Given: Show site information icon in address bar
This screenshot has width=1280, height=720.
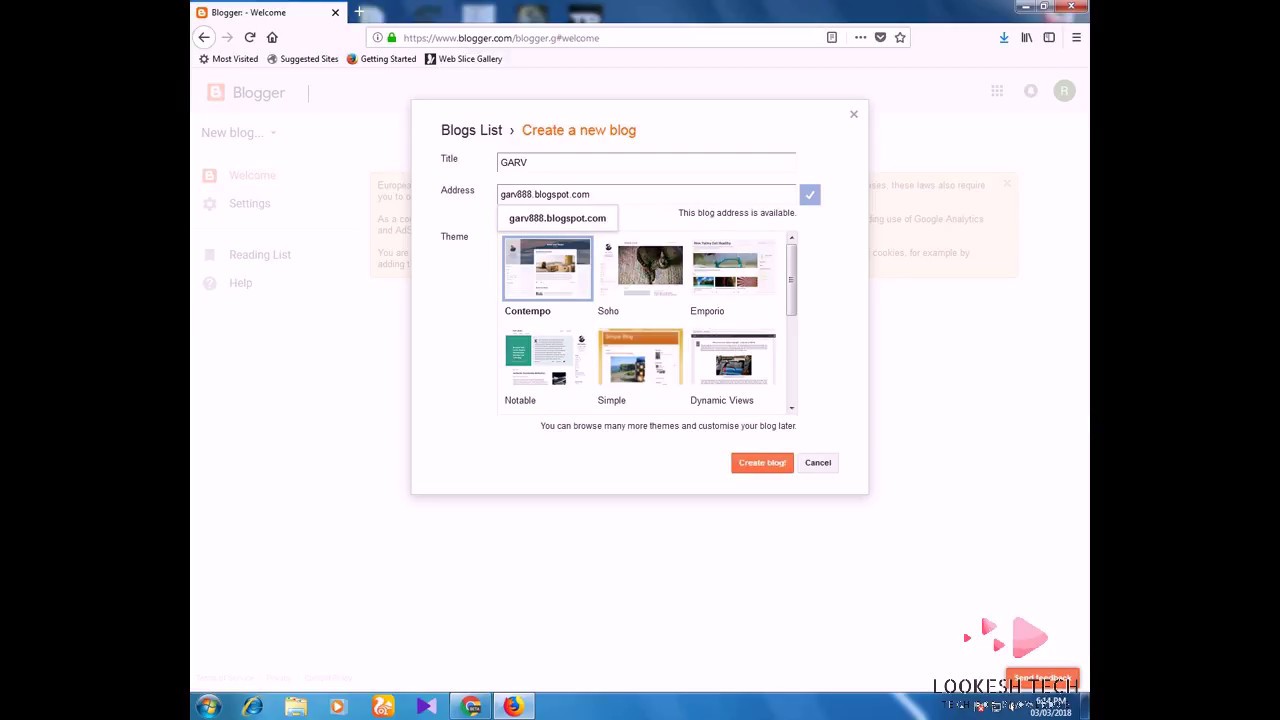Looking at the screenshot, I should 377,38.
